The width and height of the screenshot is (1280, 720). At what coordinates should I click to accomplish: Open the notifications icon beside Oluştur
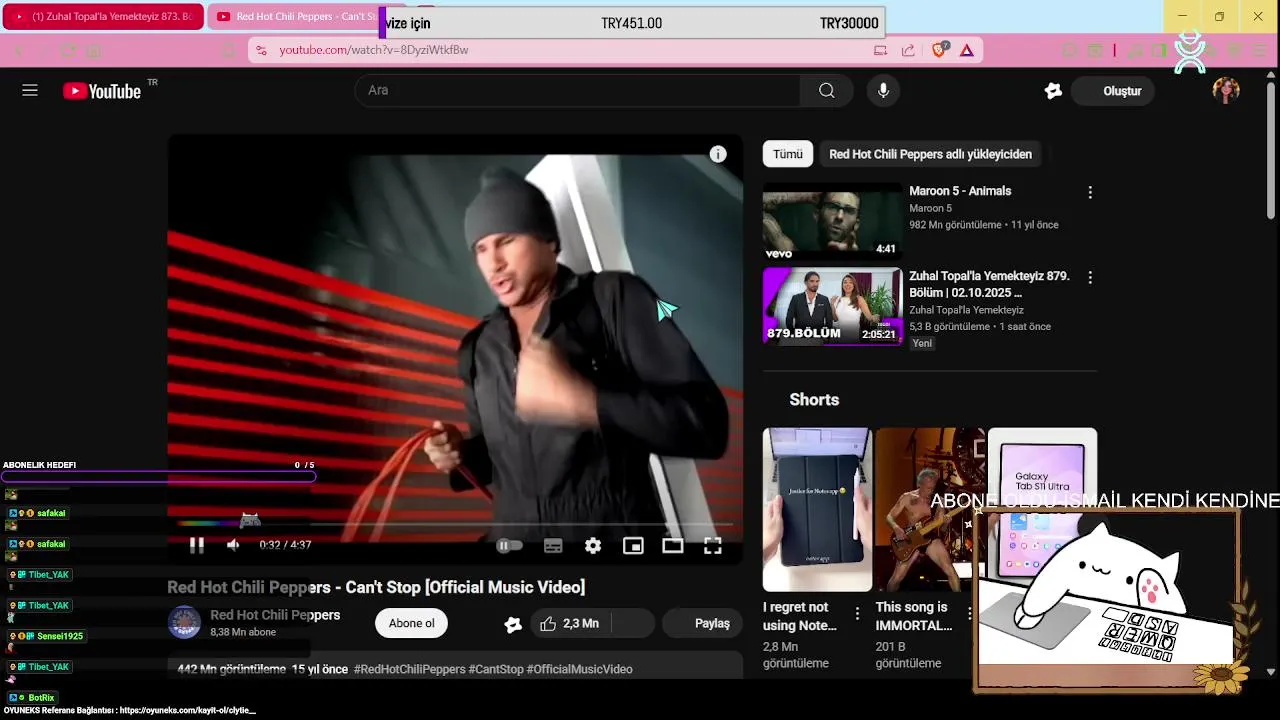[x=1053, y=91]
